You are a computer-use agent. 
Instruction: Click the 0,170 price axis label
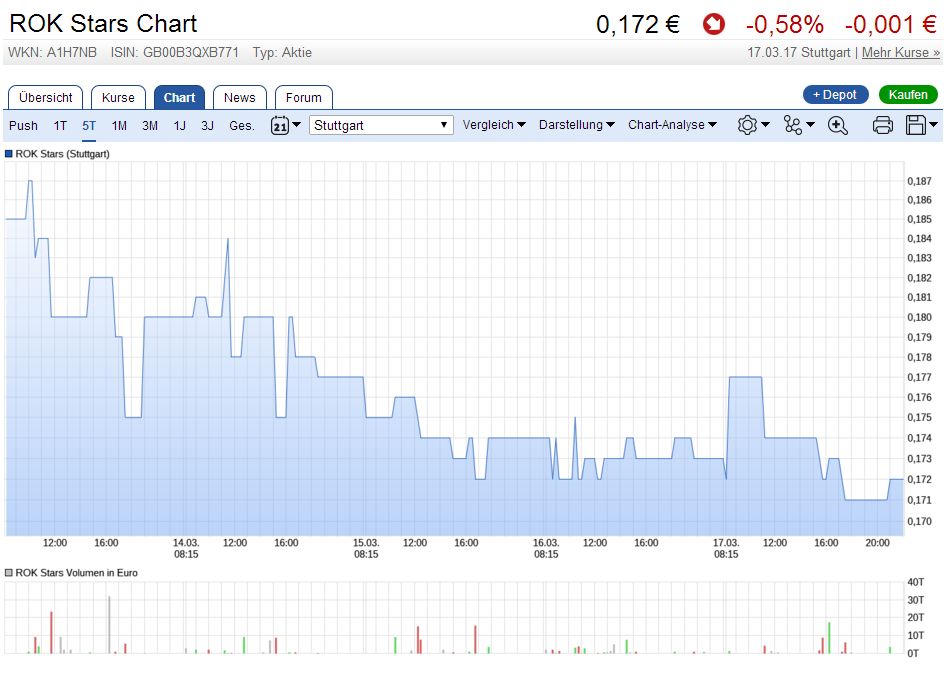click(x=919, y=521)
